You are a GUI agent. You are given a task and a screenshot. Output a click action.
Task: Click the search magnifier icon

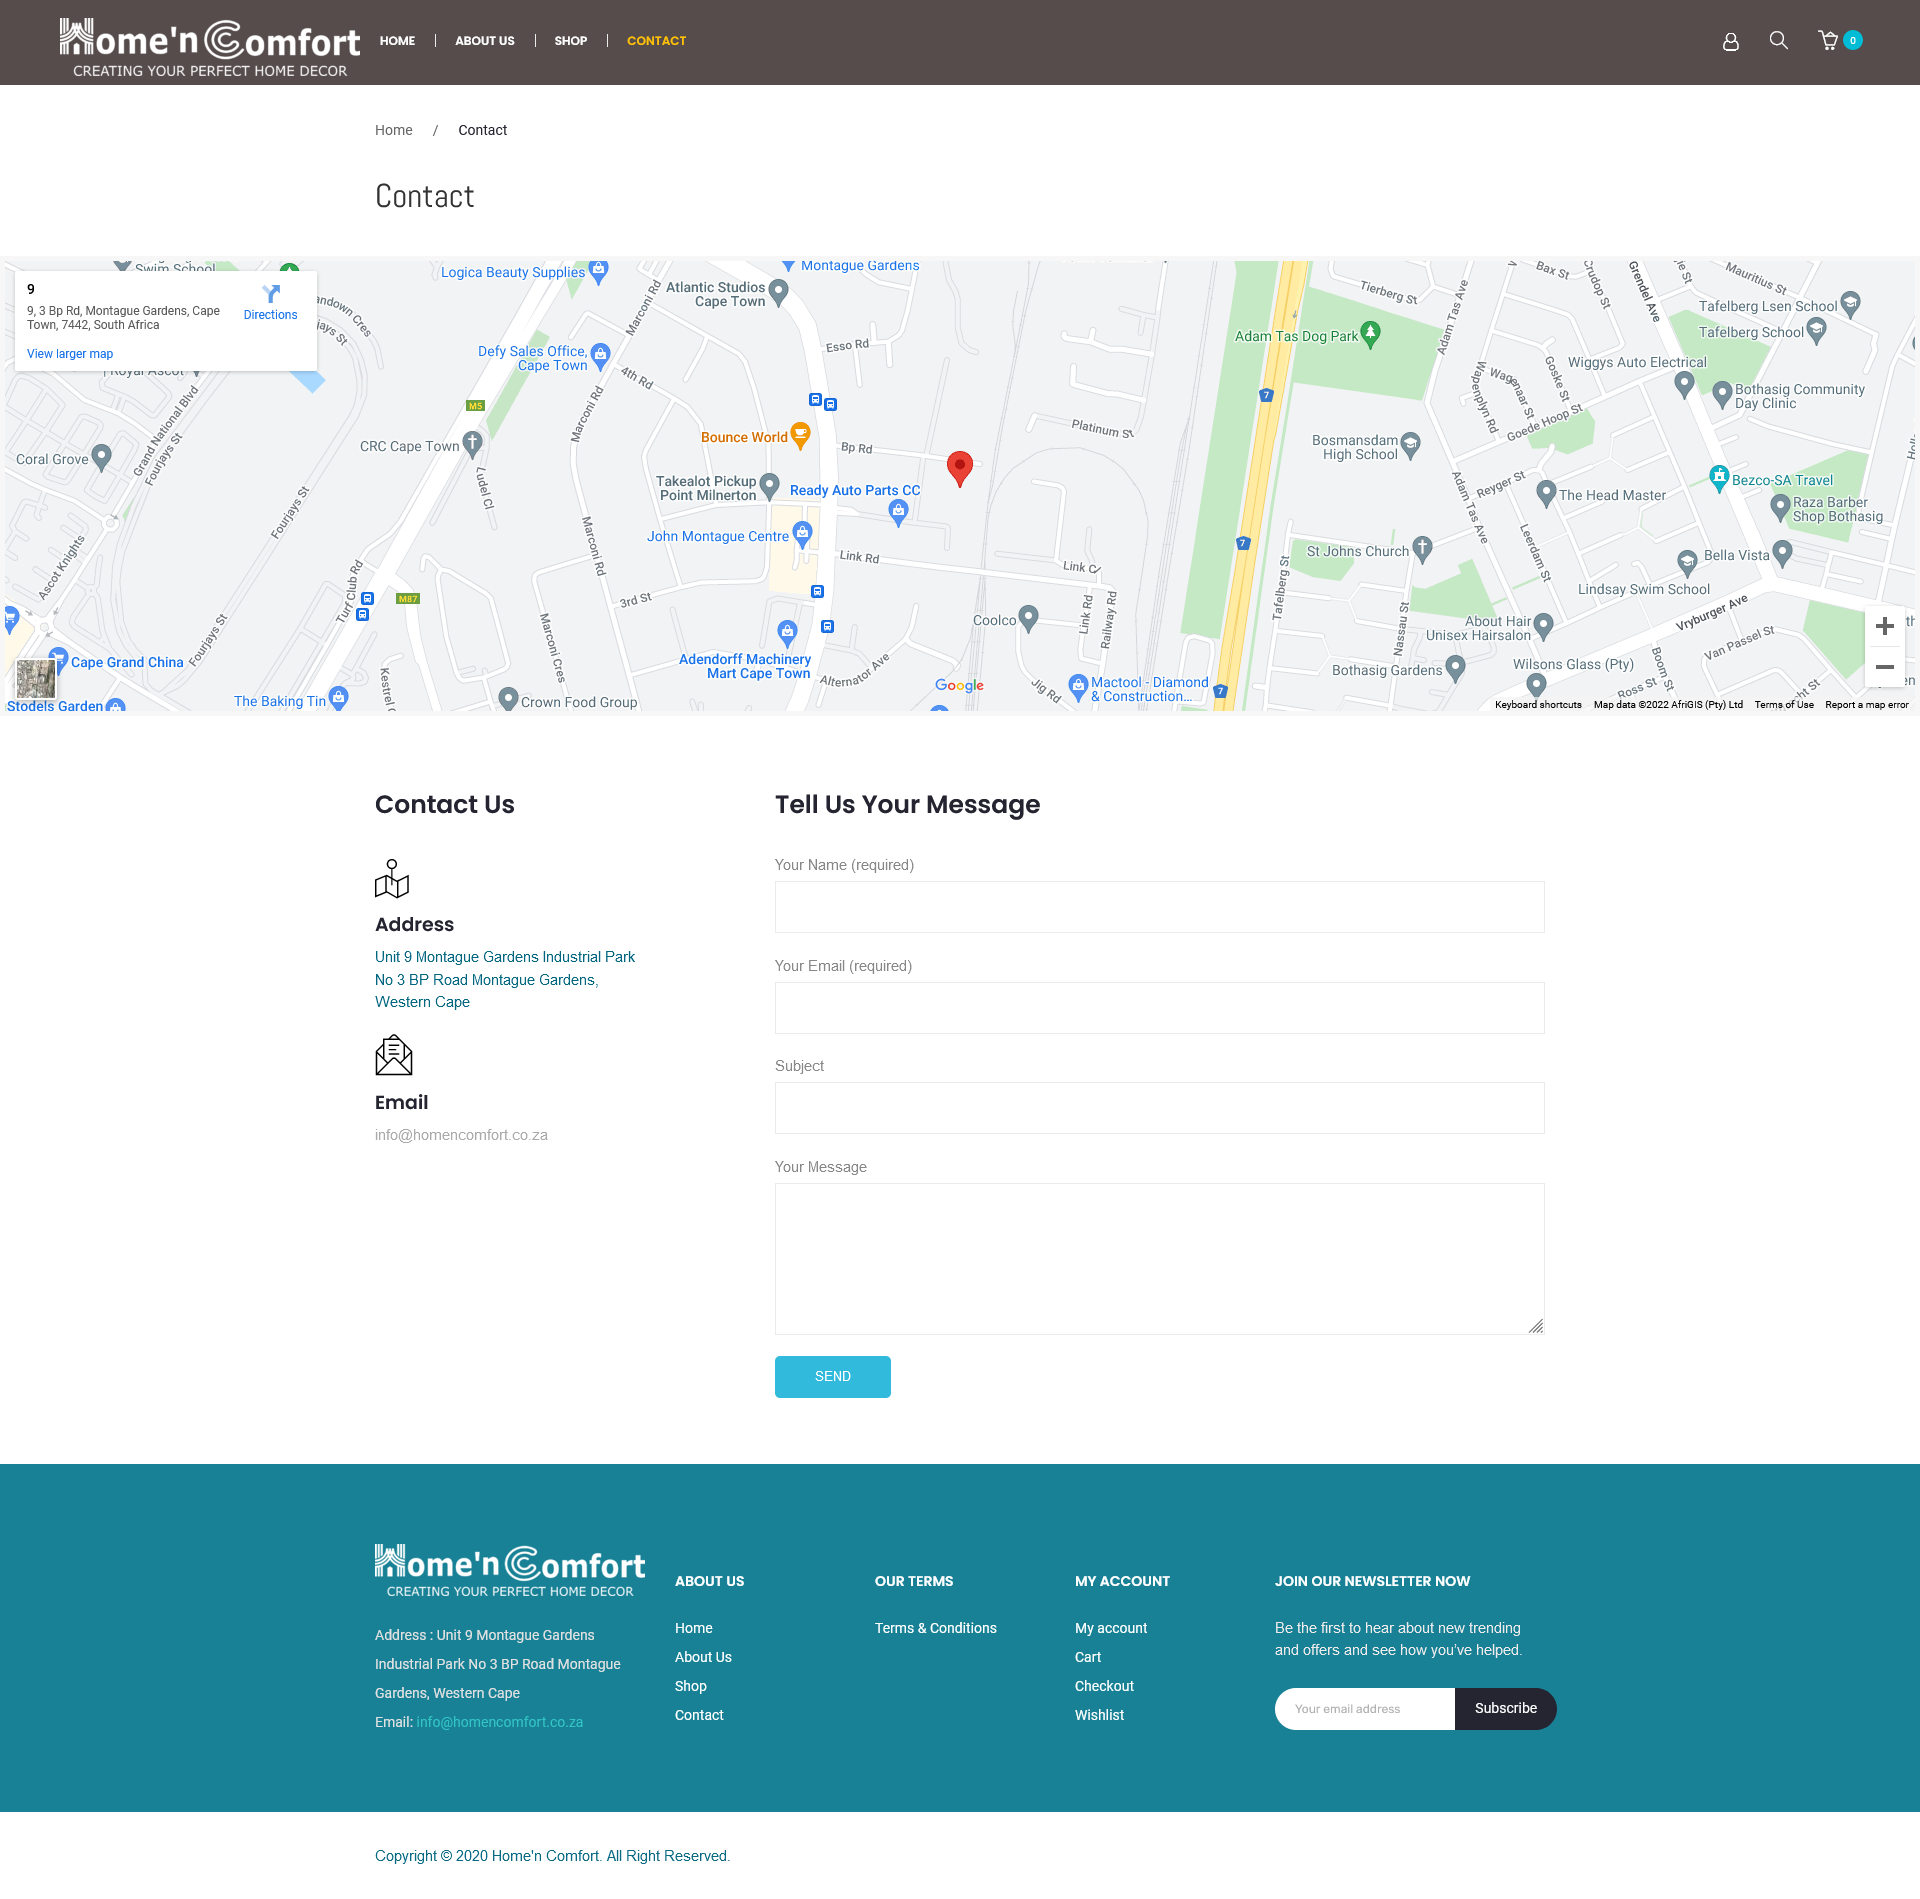click(x=1778, y=40)
